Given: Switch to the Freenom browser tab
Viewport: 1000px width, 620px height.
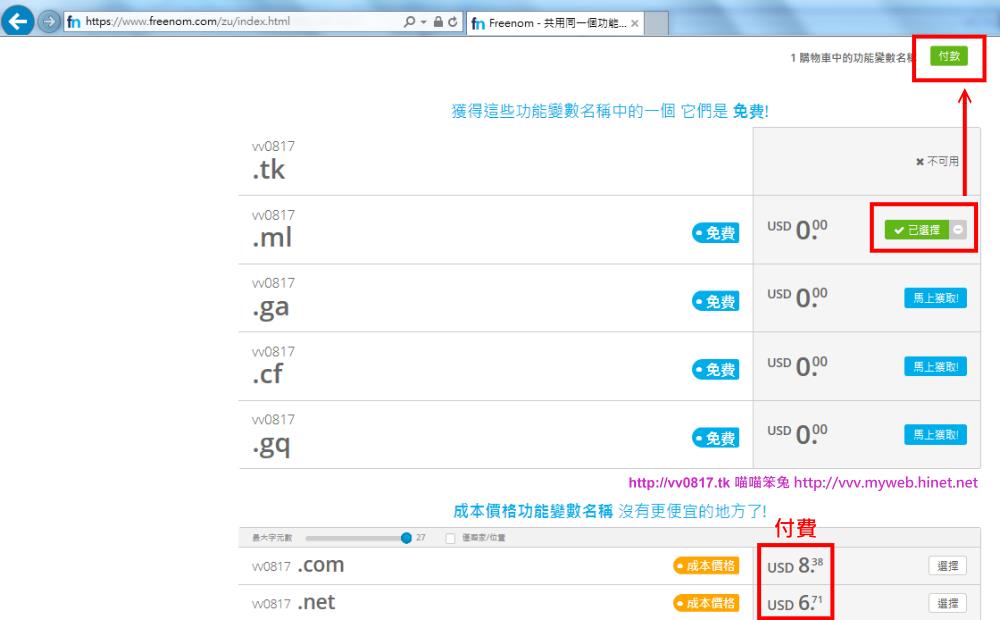Looking at the screenshot, I should [555, 24].
